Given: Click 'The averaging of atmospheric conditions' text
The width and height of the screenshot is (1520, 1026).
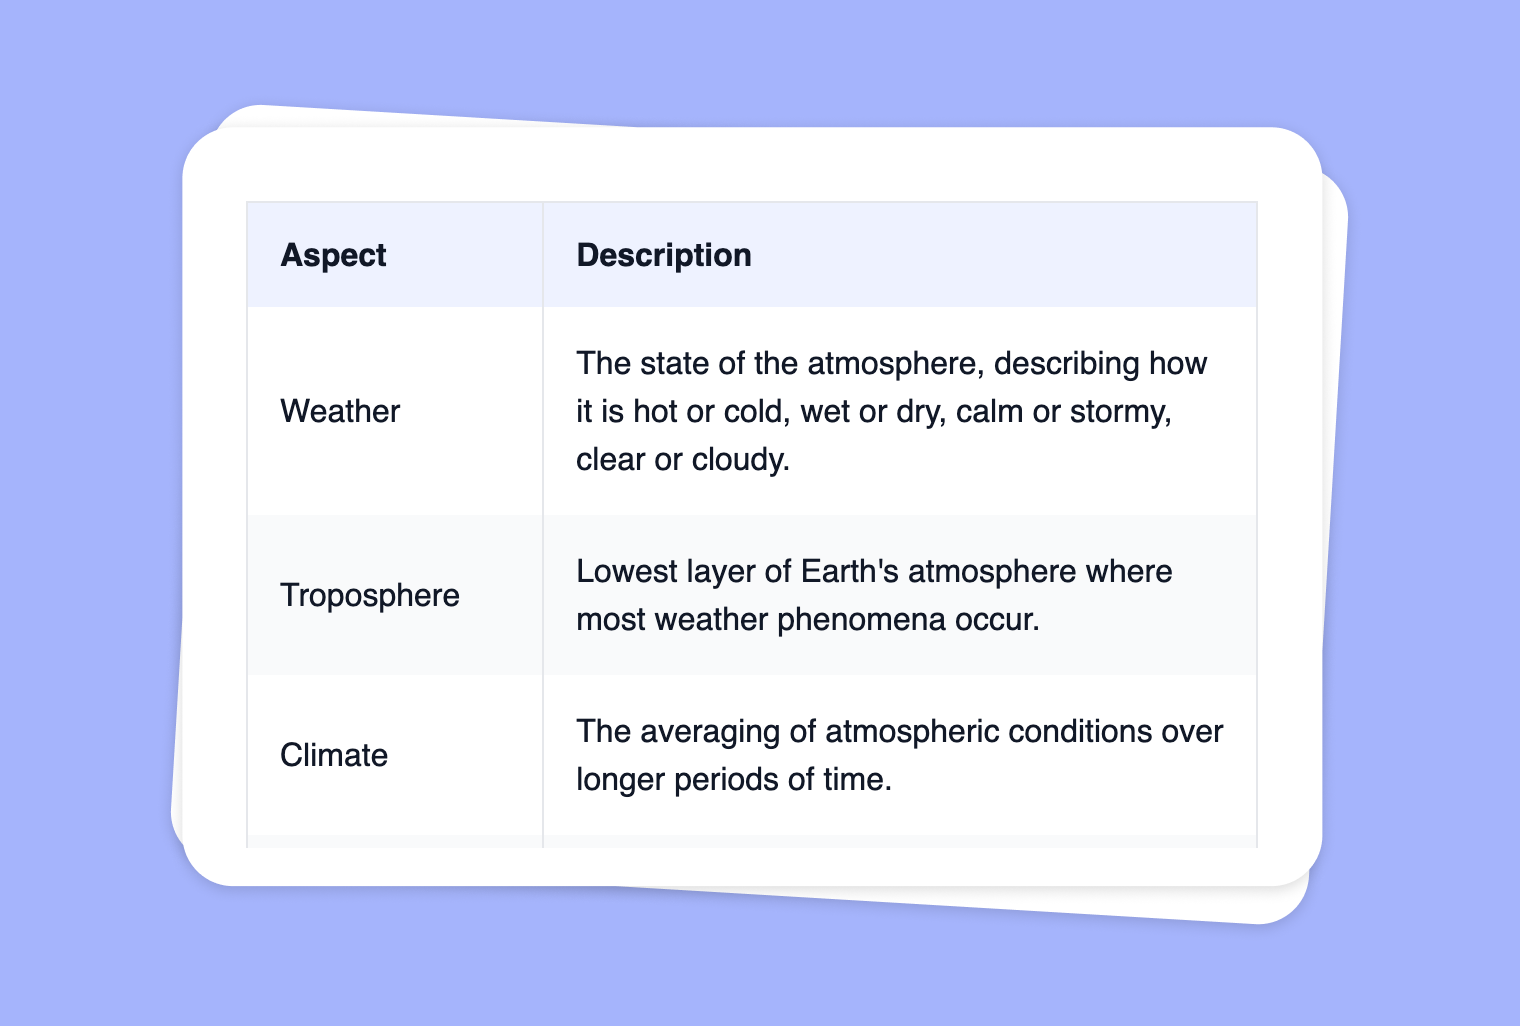Looking at the screenshot, I should (x=864, y=731).
